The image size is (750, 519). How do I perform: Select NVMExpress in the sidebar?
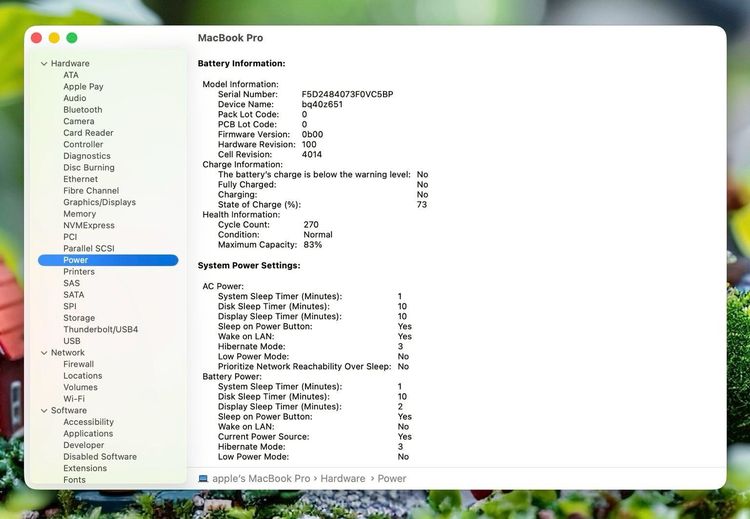88,225
